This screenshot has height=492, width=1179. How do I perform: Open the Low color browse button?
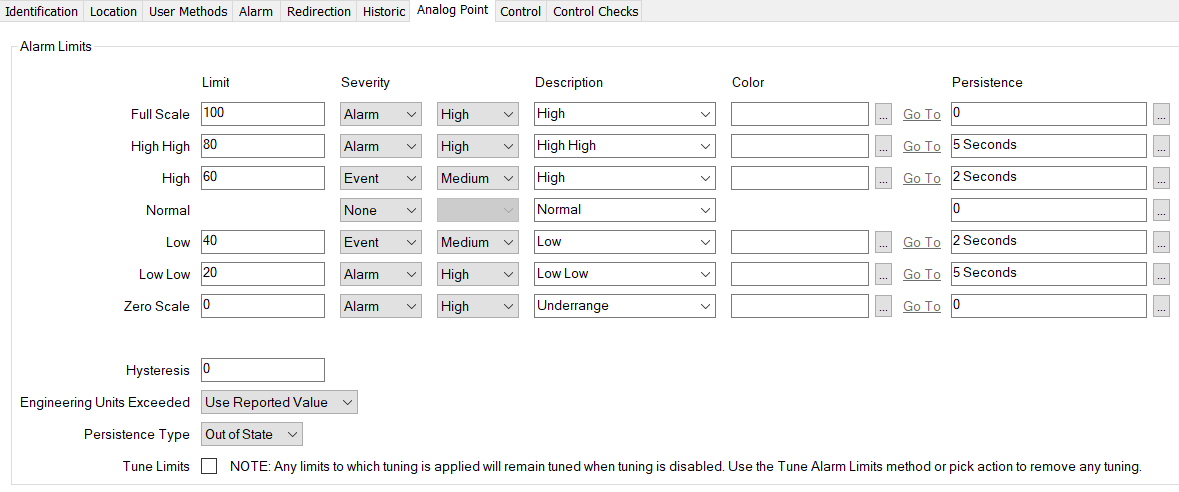click(883, 242)
